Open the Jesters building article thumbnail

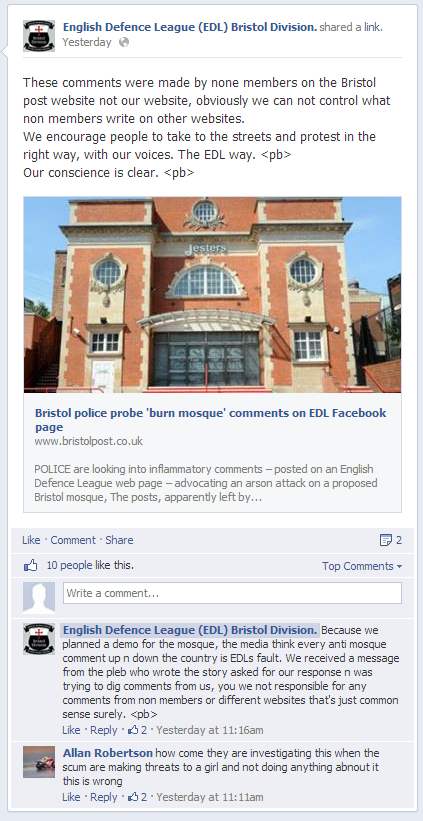[213, 295]
